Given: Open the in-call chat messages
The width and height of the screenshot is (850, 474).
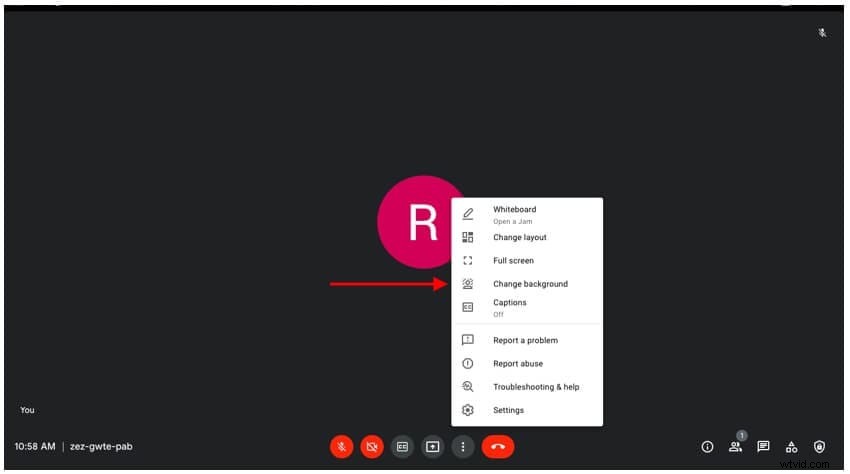Looking at the screenshot, I should pos(763,447).
